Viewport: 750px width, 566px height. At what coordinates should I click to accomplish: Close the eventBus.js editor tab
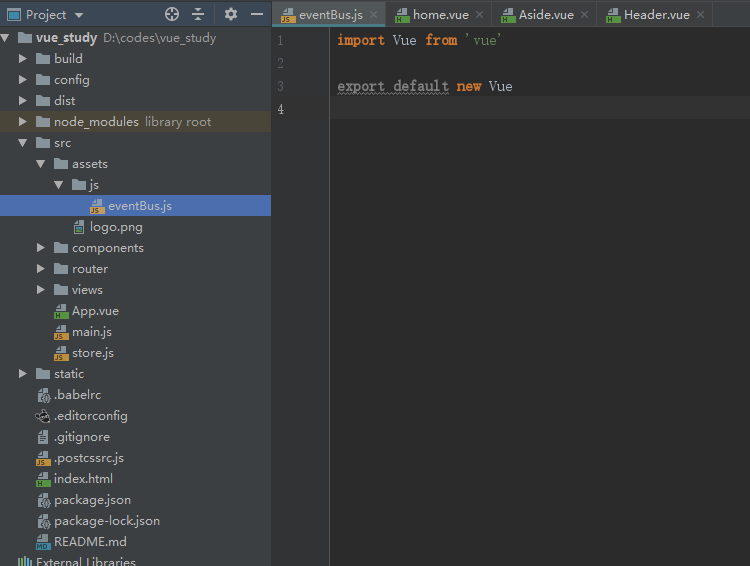374,15
